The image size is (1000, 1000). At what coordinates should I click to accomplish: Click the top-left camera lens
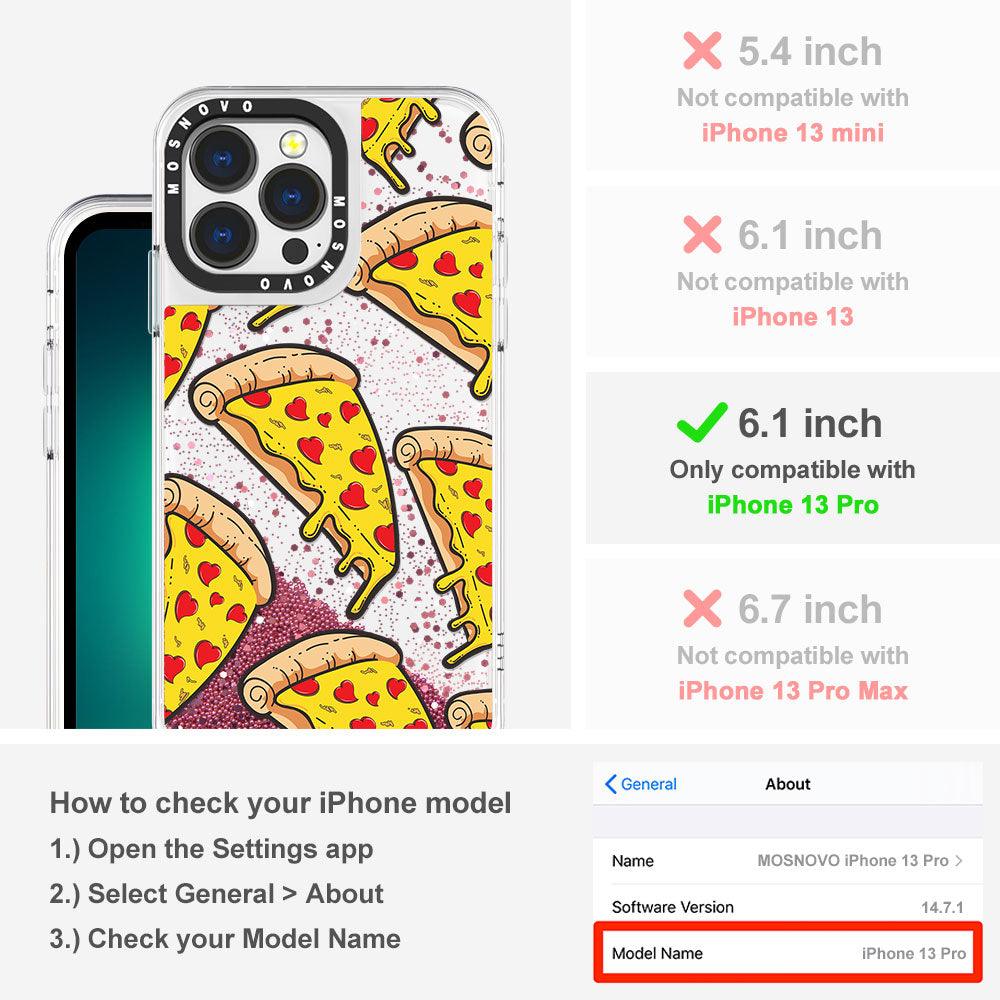223,158
